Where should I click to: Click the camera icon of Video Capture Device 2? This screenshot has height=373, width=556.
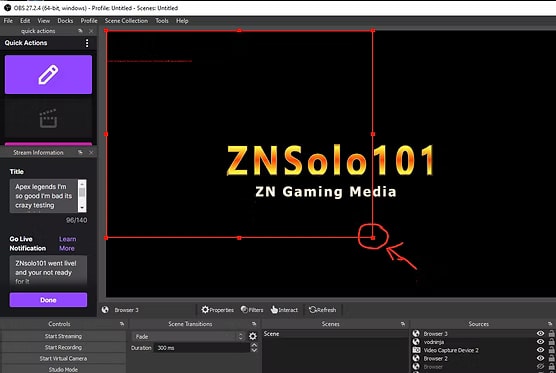pyautogui.click(x=416, y=350)
